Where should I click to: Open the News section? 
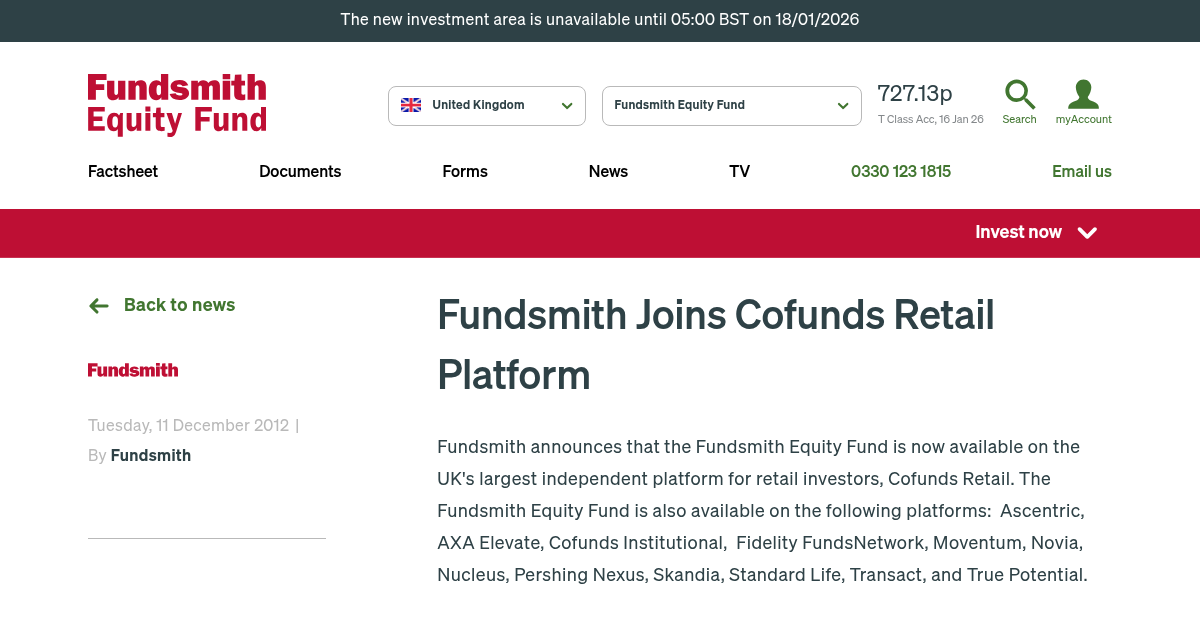click(x=608, y=171)
